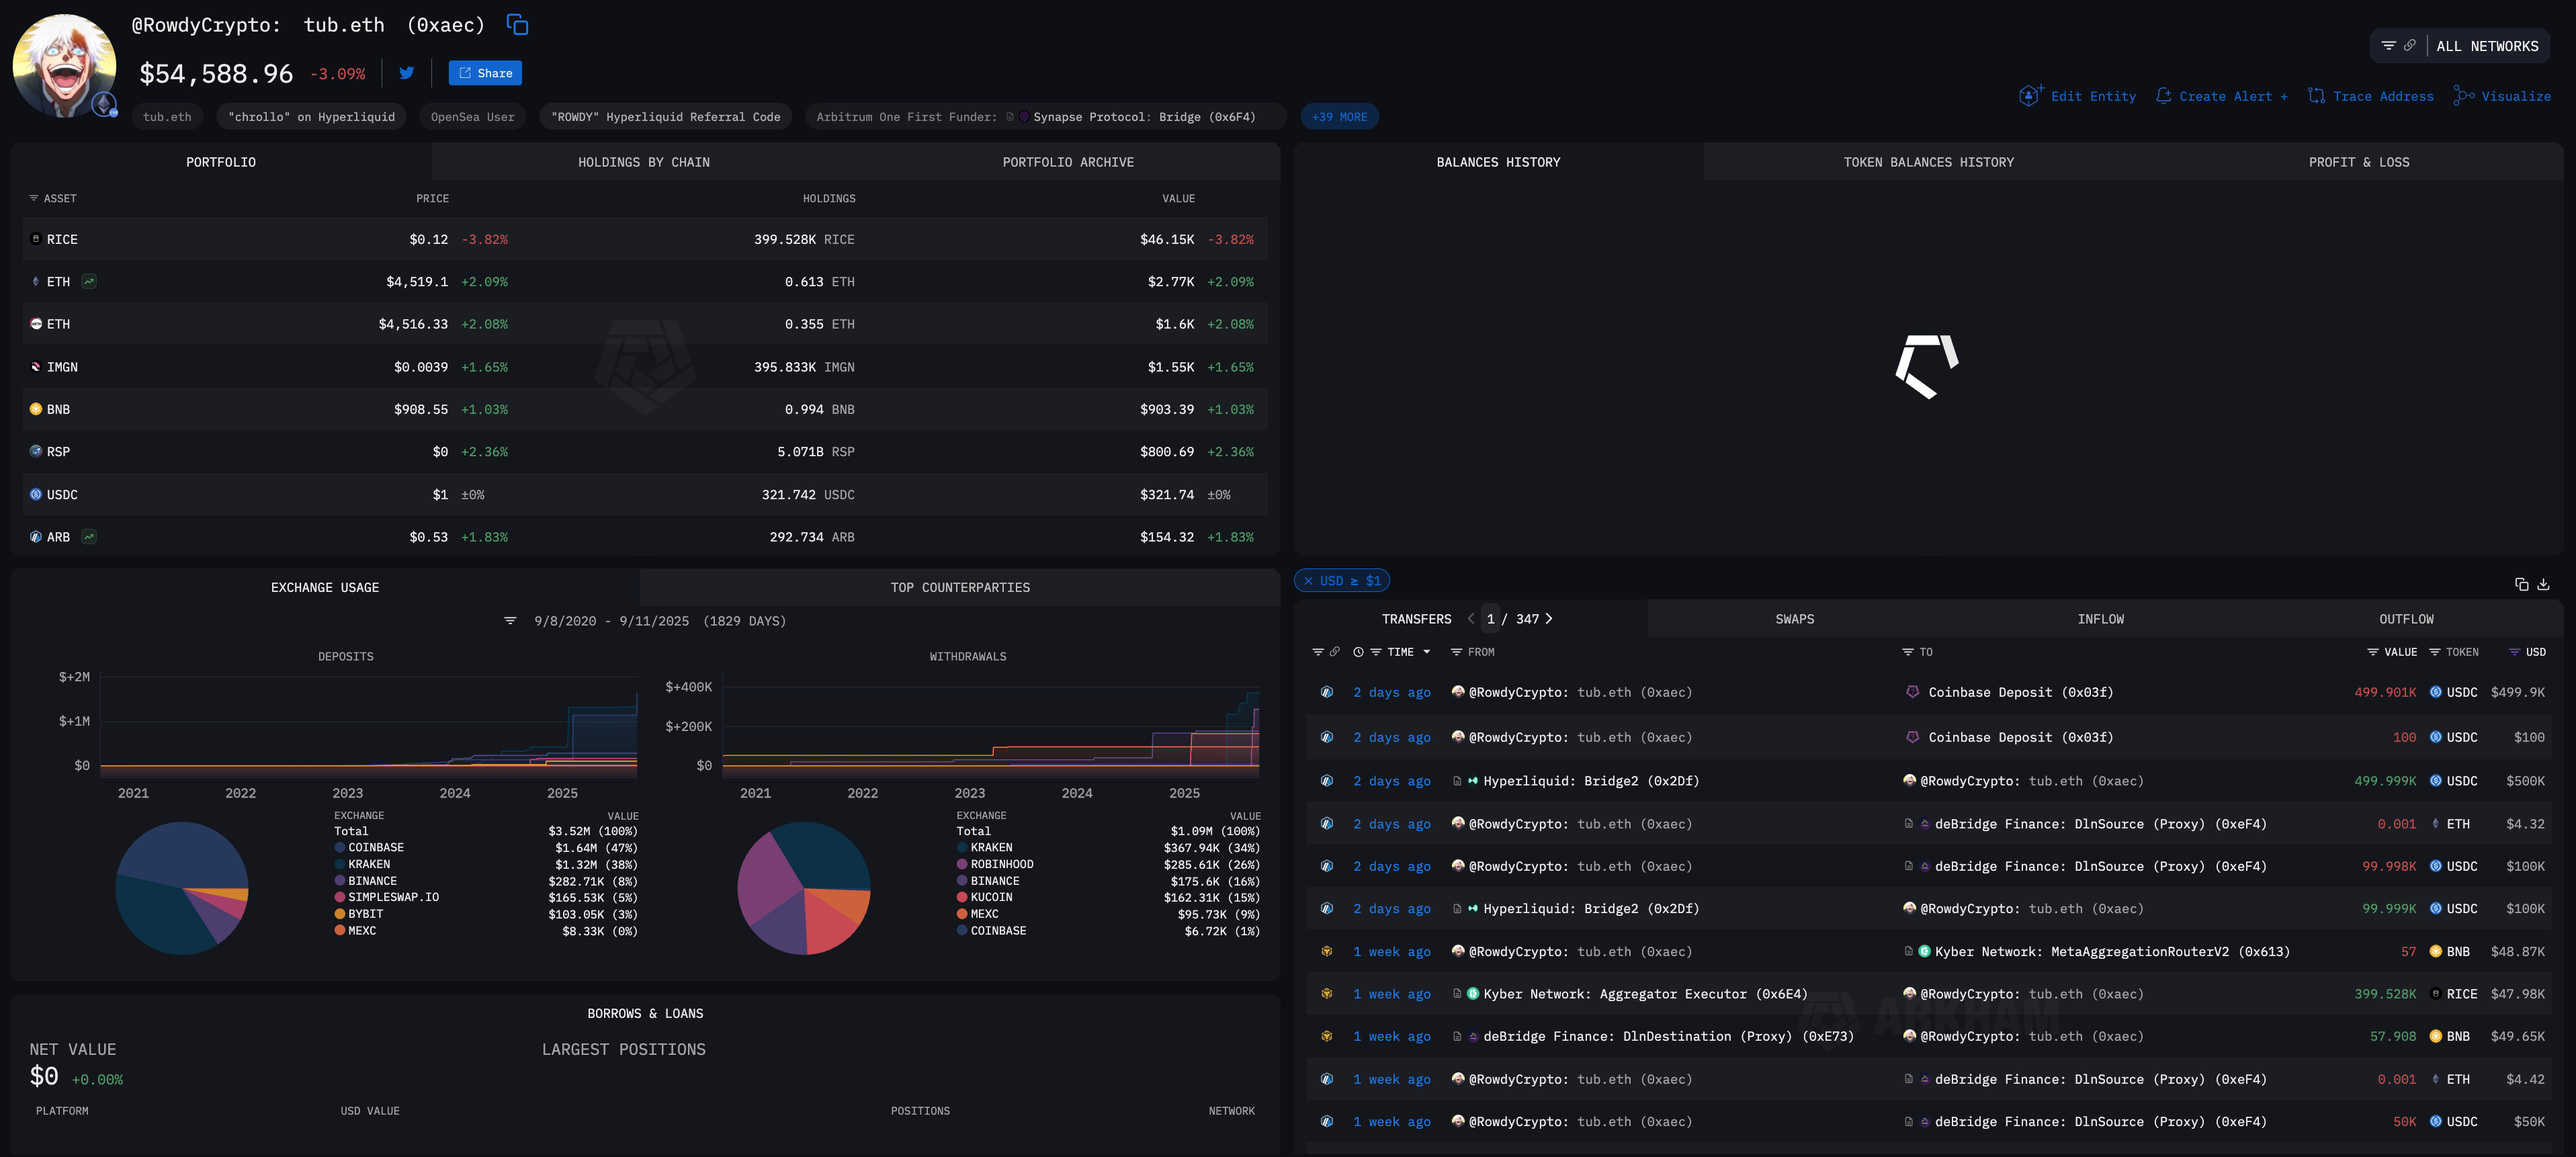This screenshot has width=2576, height=1157.
Task: Click the filter icon beside ASSET header
Action: tap(34, 198)
